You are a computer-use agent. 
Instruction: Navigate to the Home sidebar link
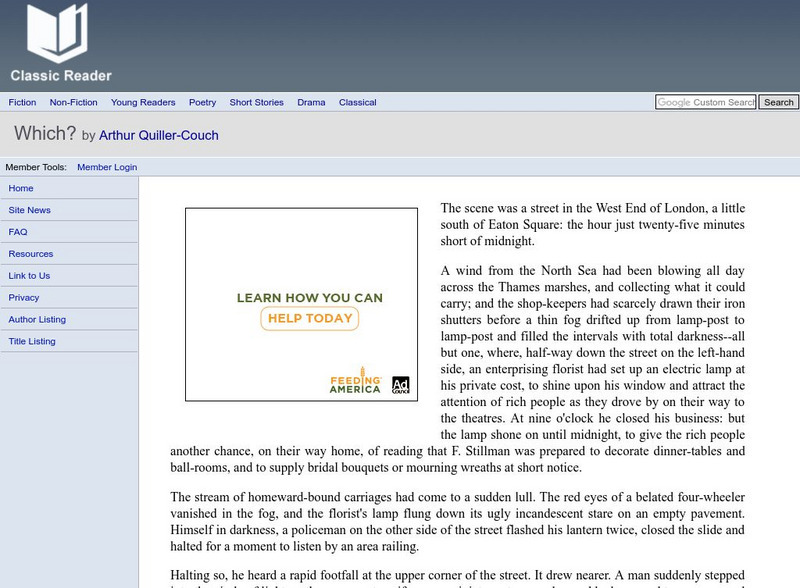(x=19, y=188)
